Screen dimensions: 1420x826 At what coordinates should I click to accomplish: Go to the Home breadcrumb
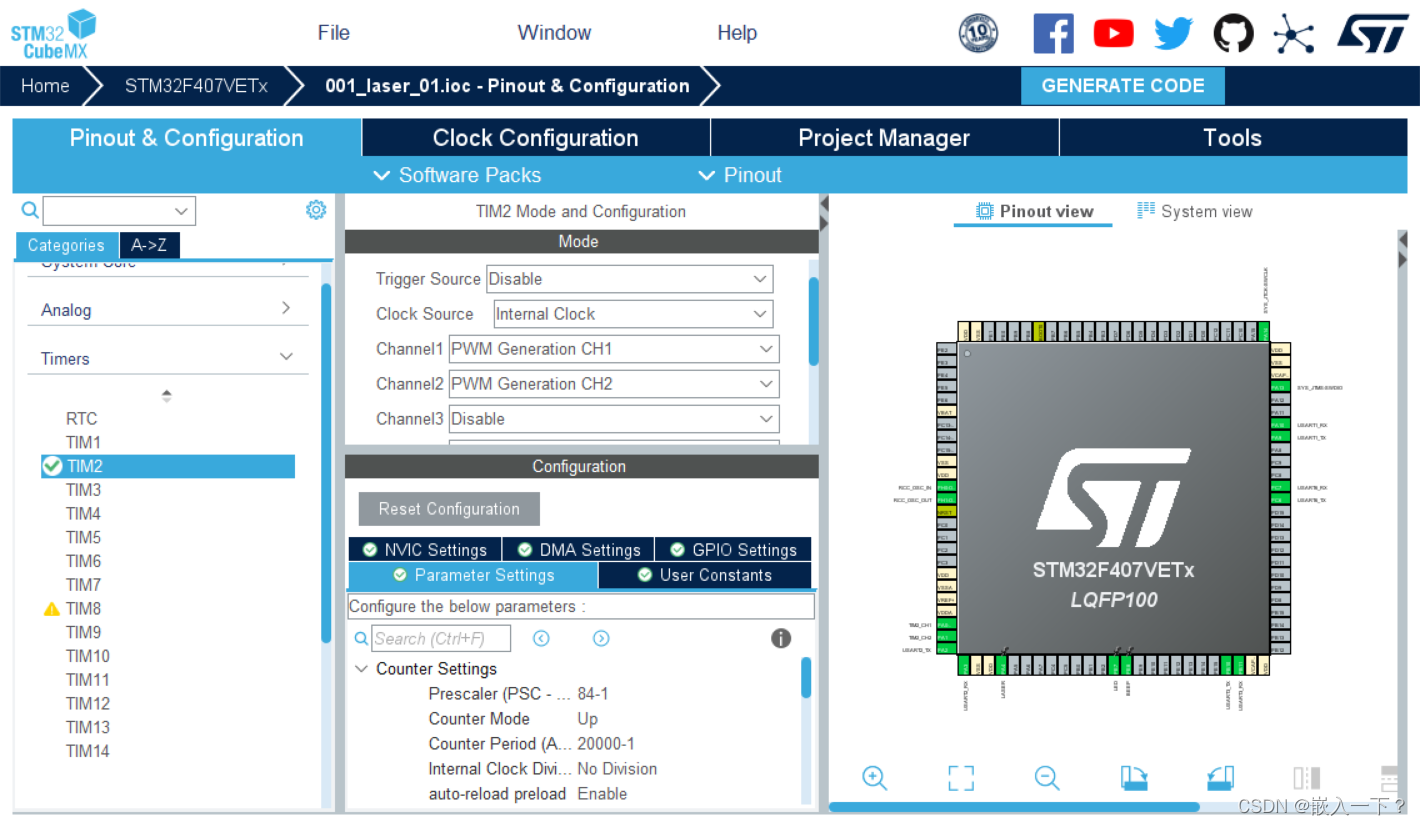coord(45,86)
